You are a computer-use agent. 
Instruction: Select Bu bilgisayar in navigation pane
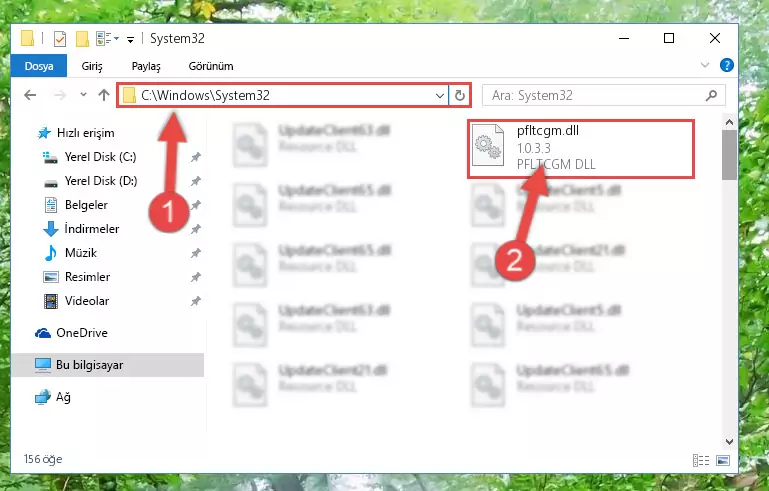(107, 365)
